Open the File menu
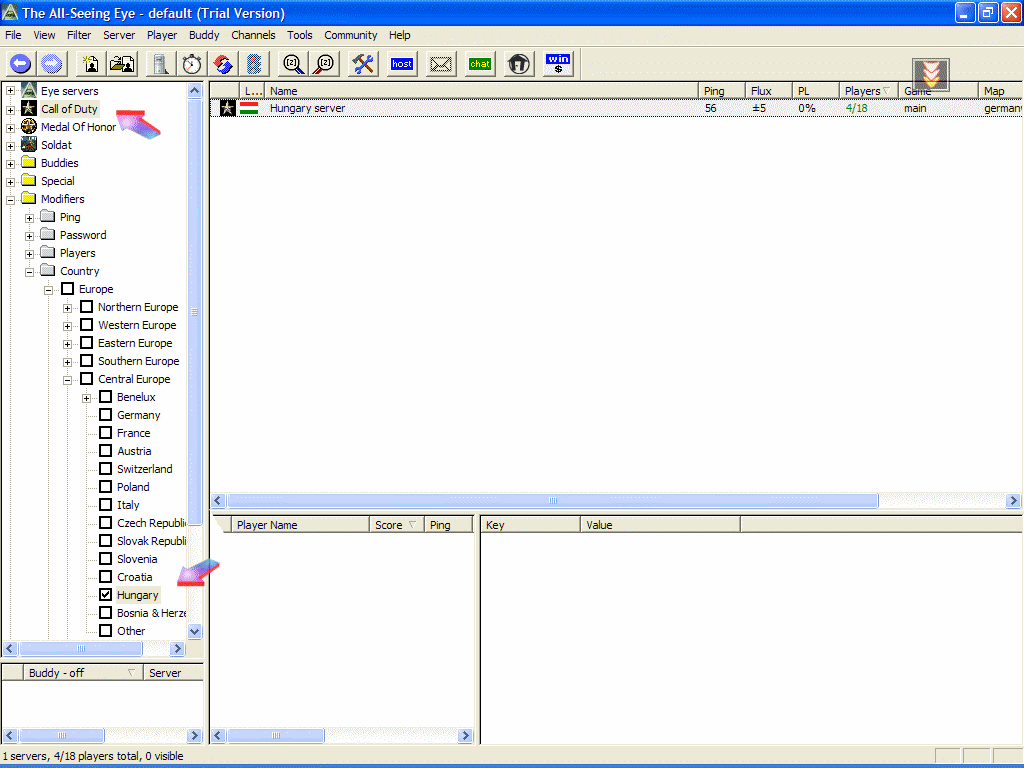The width and height of the screenshot is (1024, 768). click(x=13, y=35)
